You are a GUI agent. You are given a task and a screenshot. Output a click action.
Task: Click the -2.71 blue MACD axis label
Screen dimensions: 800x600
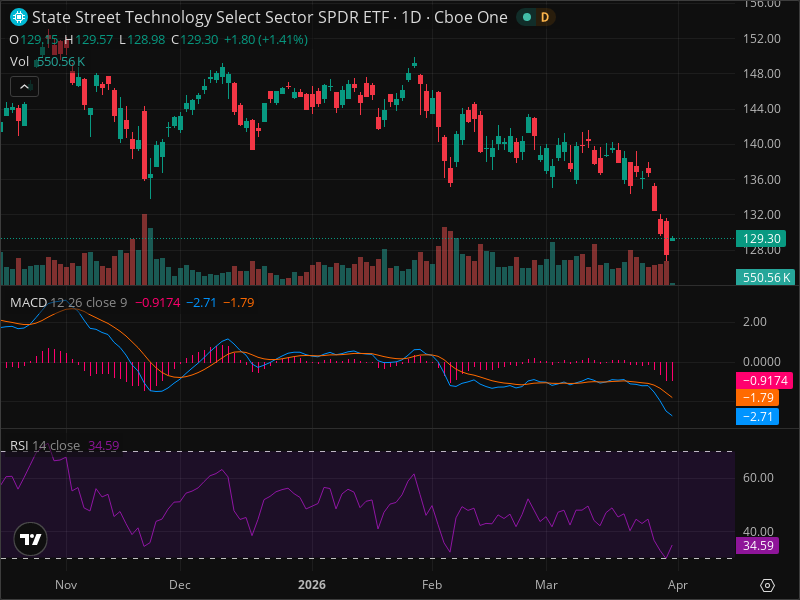(x=758, y=416)
